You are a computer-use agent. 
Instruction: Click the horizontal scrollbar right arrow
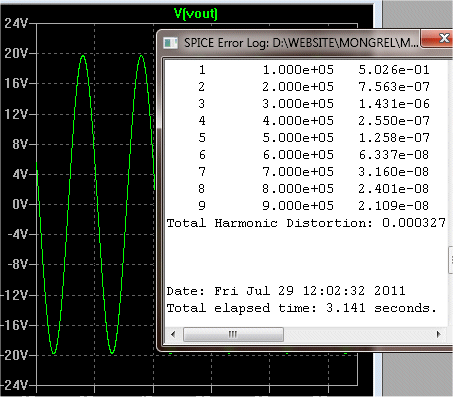439,334
